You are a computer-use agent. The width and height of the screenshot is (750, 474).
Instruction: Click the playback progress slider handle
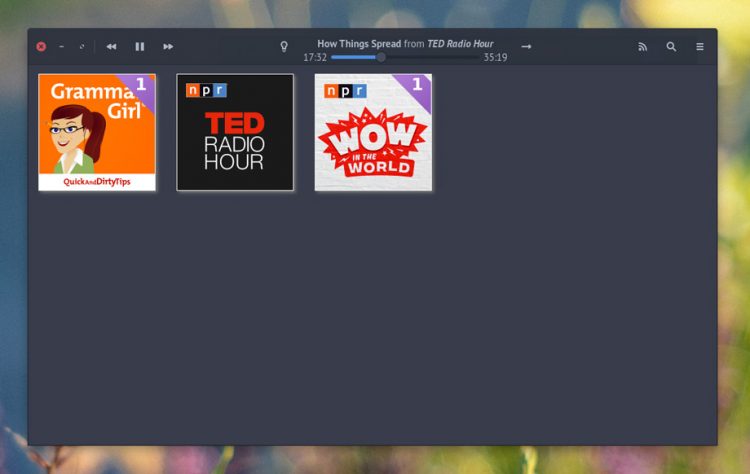tap(381, 57)
